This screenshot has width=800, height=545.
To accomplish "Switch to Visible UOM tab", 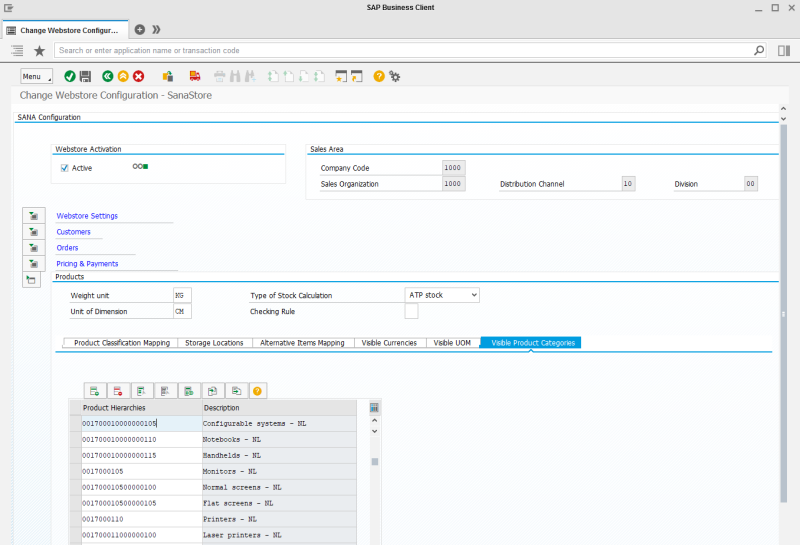I will click(x=452, y=343).
